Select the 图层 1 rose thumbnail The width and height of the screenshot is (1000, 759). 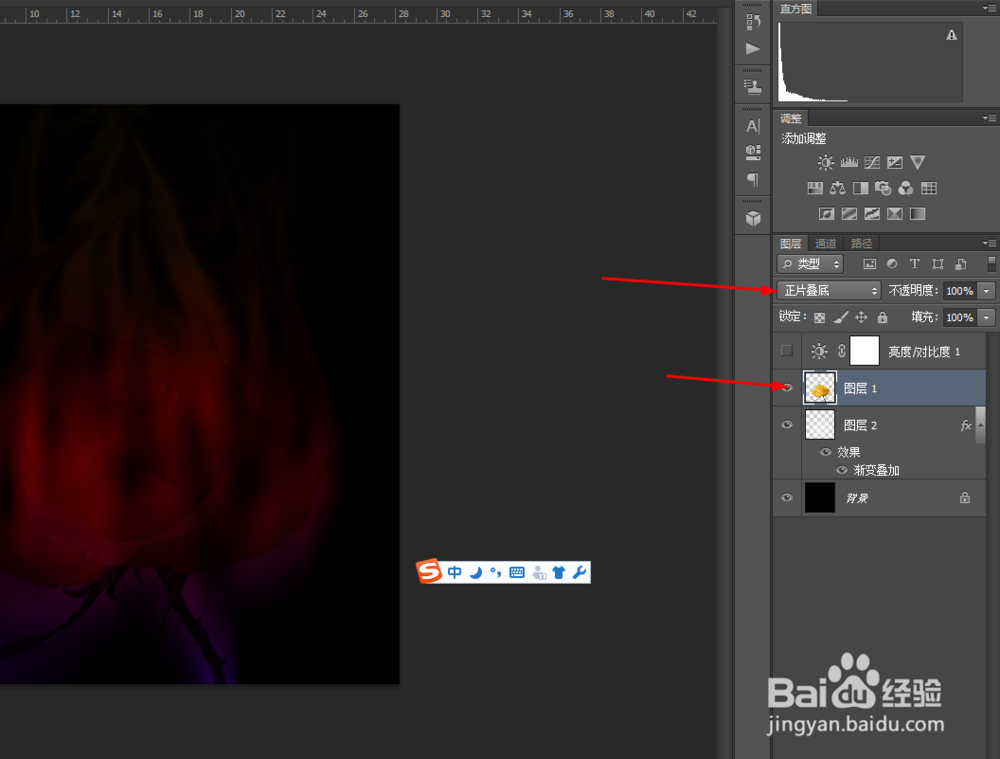[x=820, y=388]
